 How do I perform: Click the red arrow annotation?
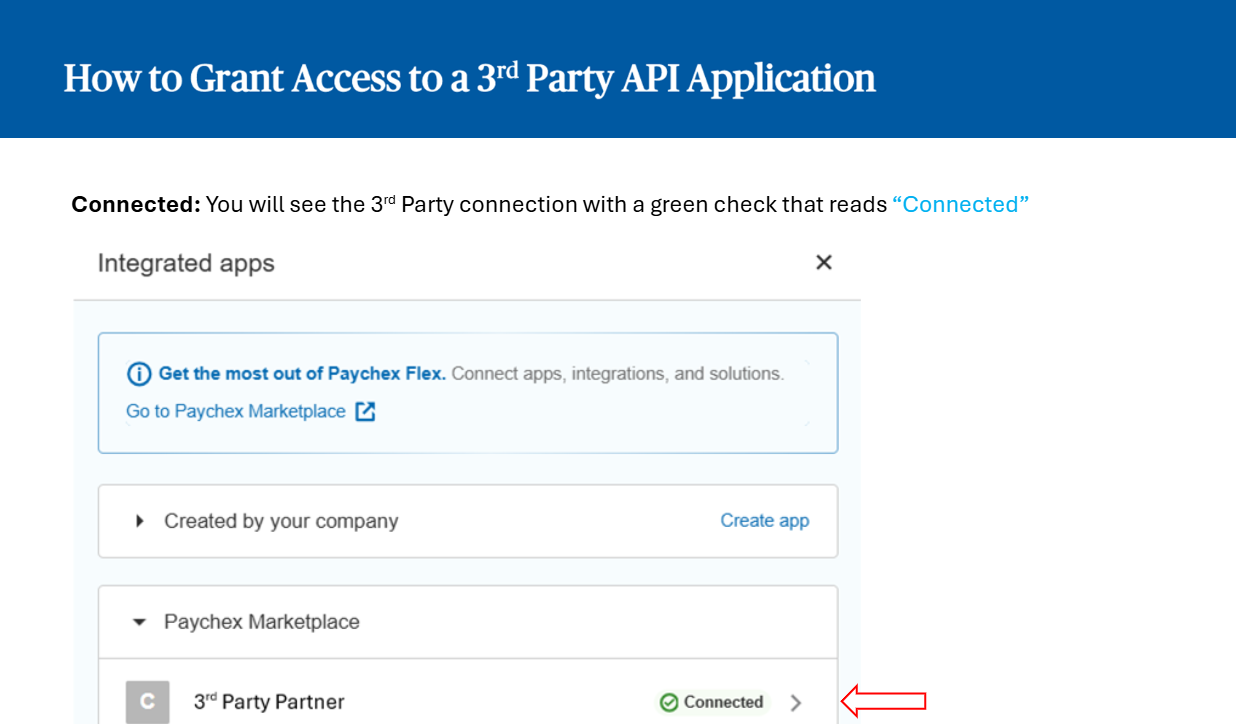(x=884, y=701)
